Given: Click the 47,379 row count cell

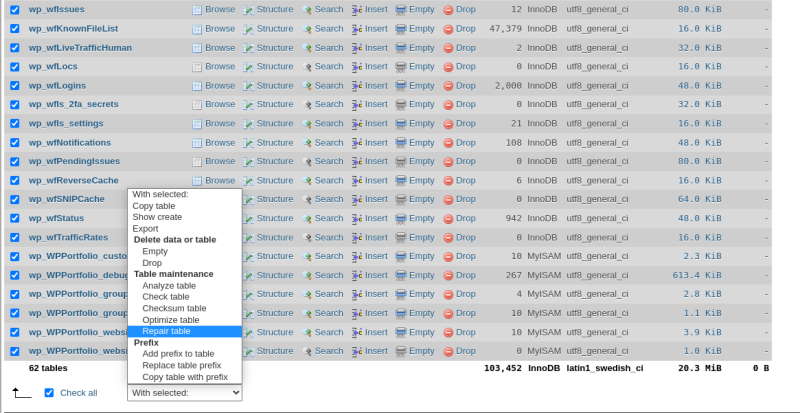Looking at the screenshot, I should 505,29.
